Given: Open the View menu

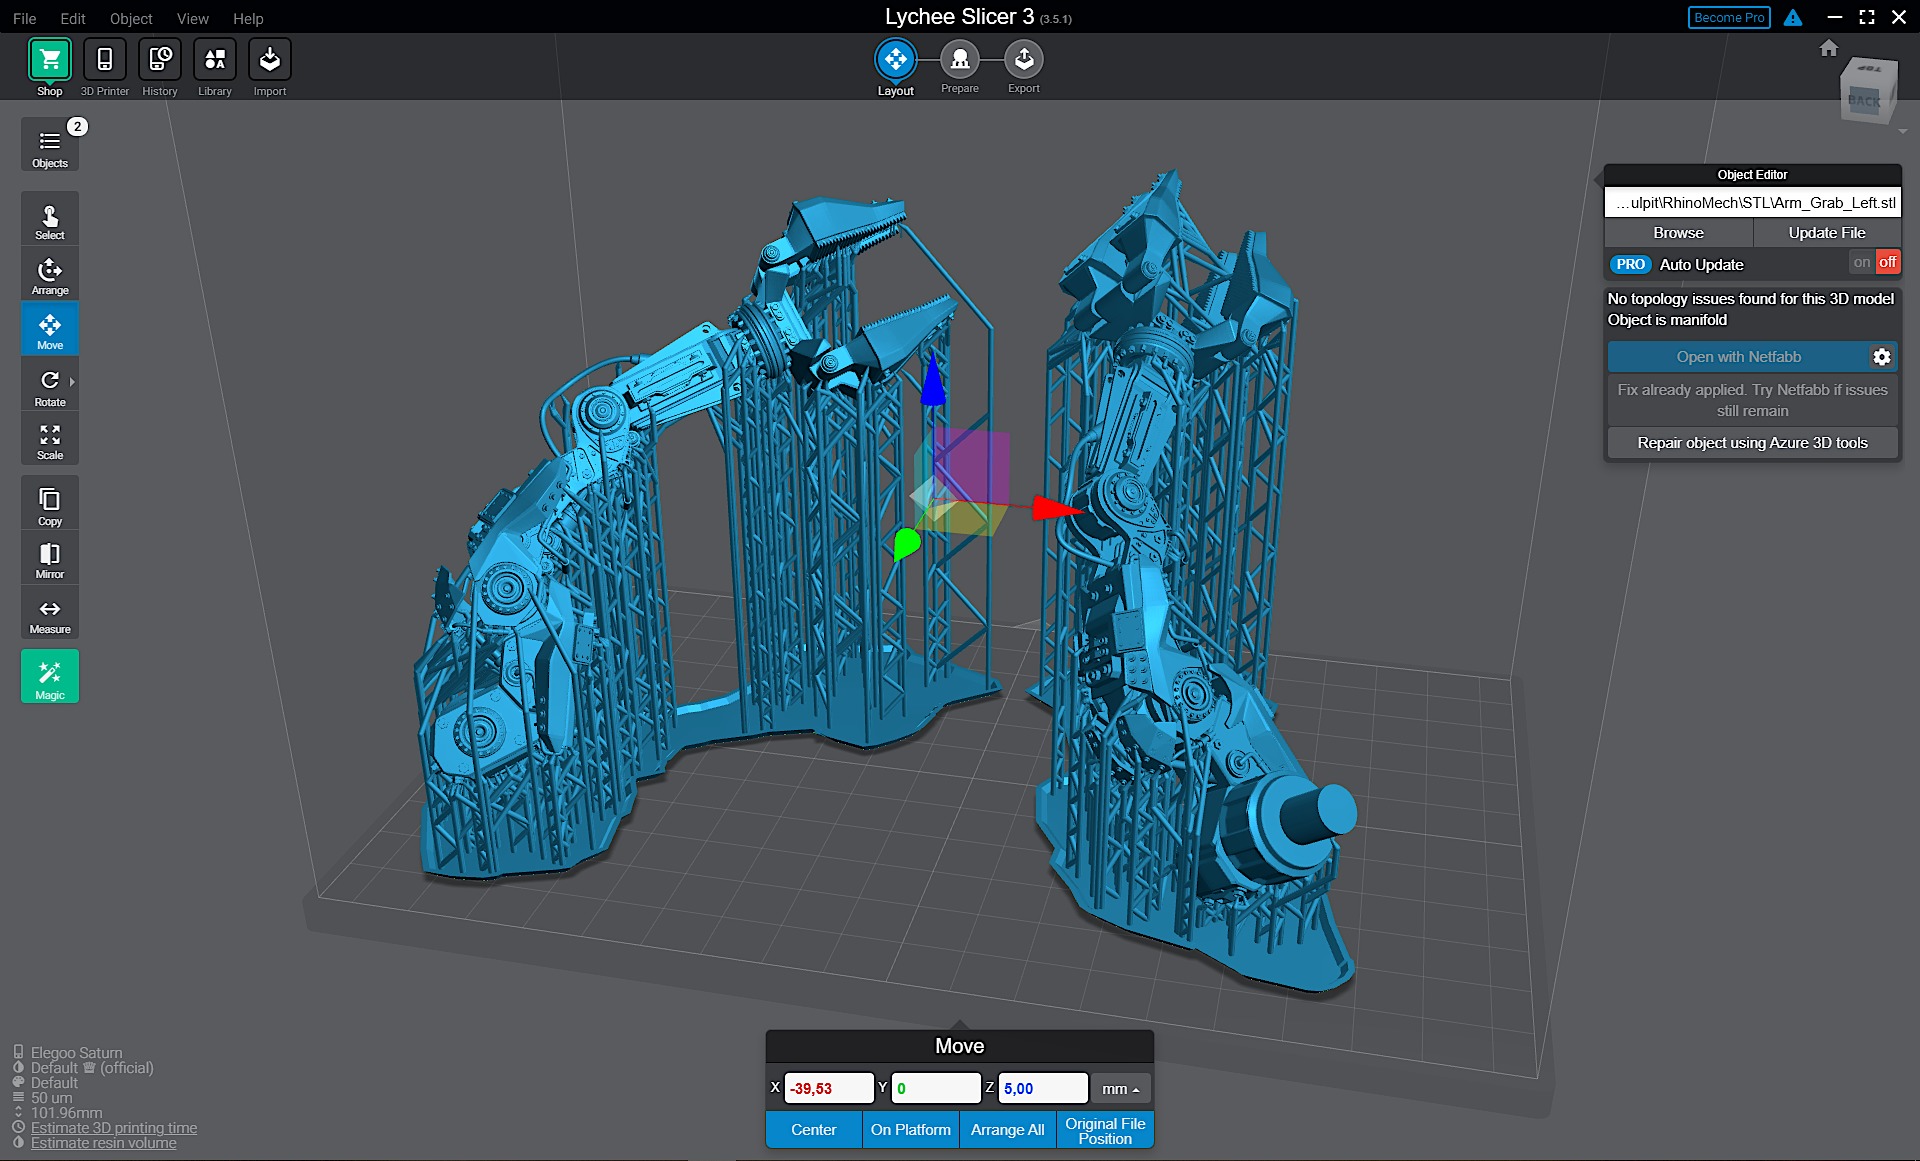Looking at the screenshot, I should 192,18.
